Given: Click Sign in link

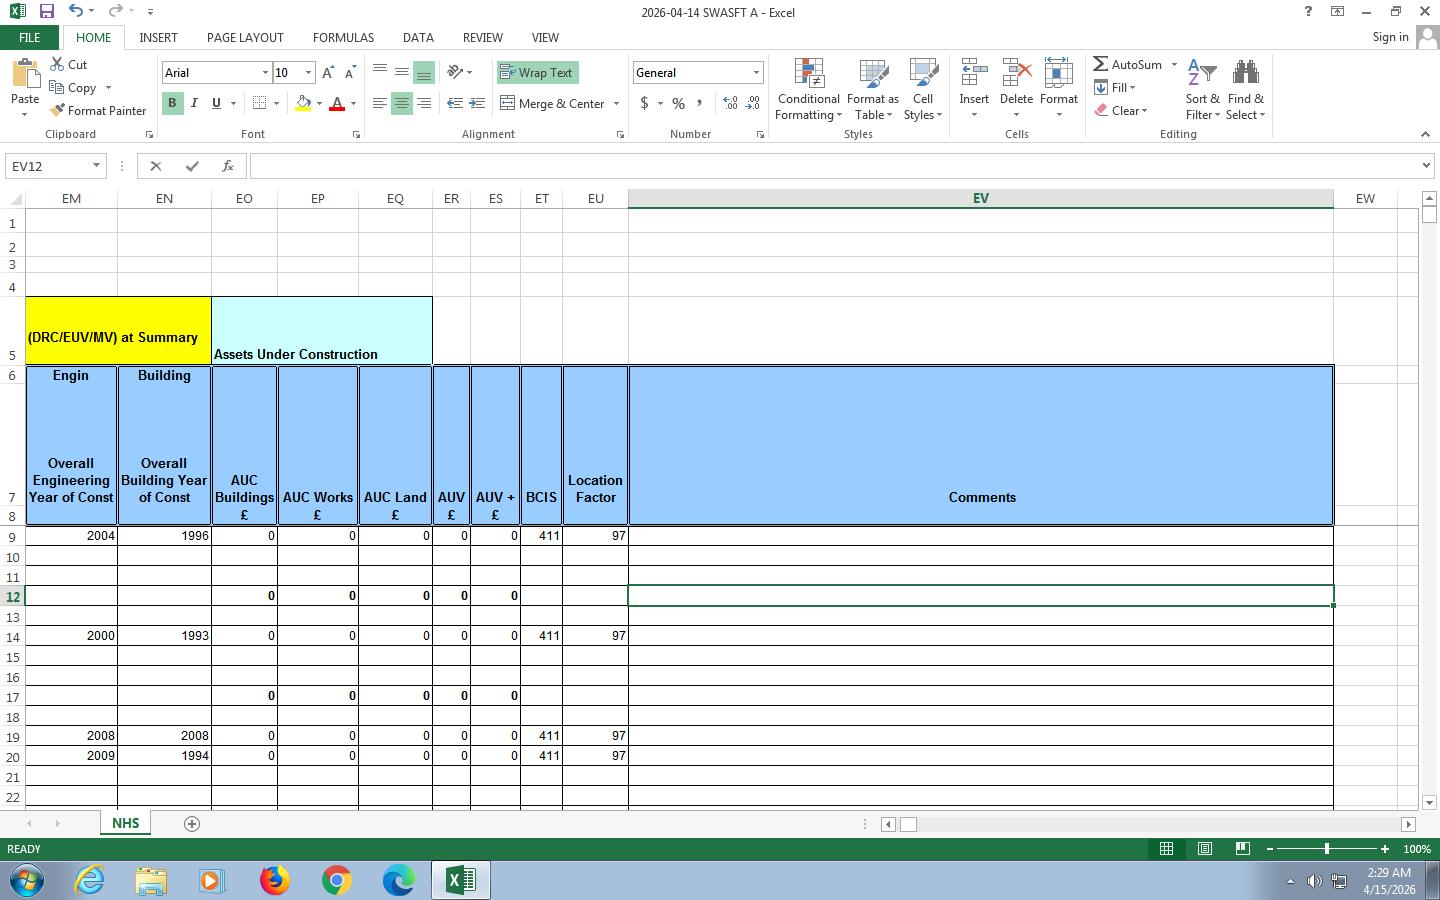Looking at the screenshot, I should coord(1390,37).
